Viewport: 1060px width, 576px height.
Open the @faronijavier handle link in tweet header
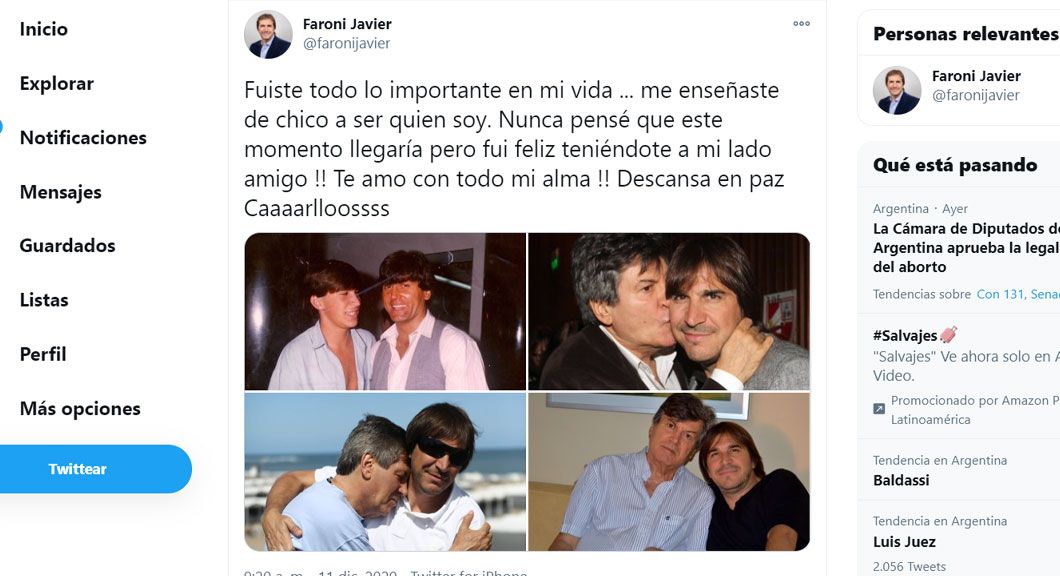click(x=346, y=43)
